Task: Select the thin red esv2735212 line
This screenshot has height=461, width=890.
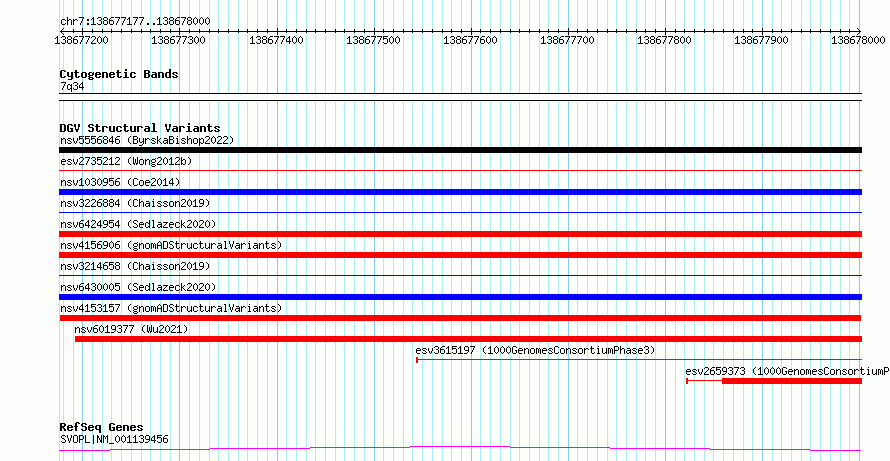Action: click(x=460, y=170)
